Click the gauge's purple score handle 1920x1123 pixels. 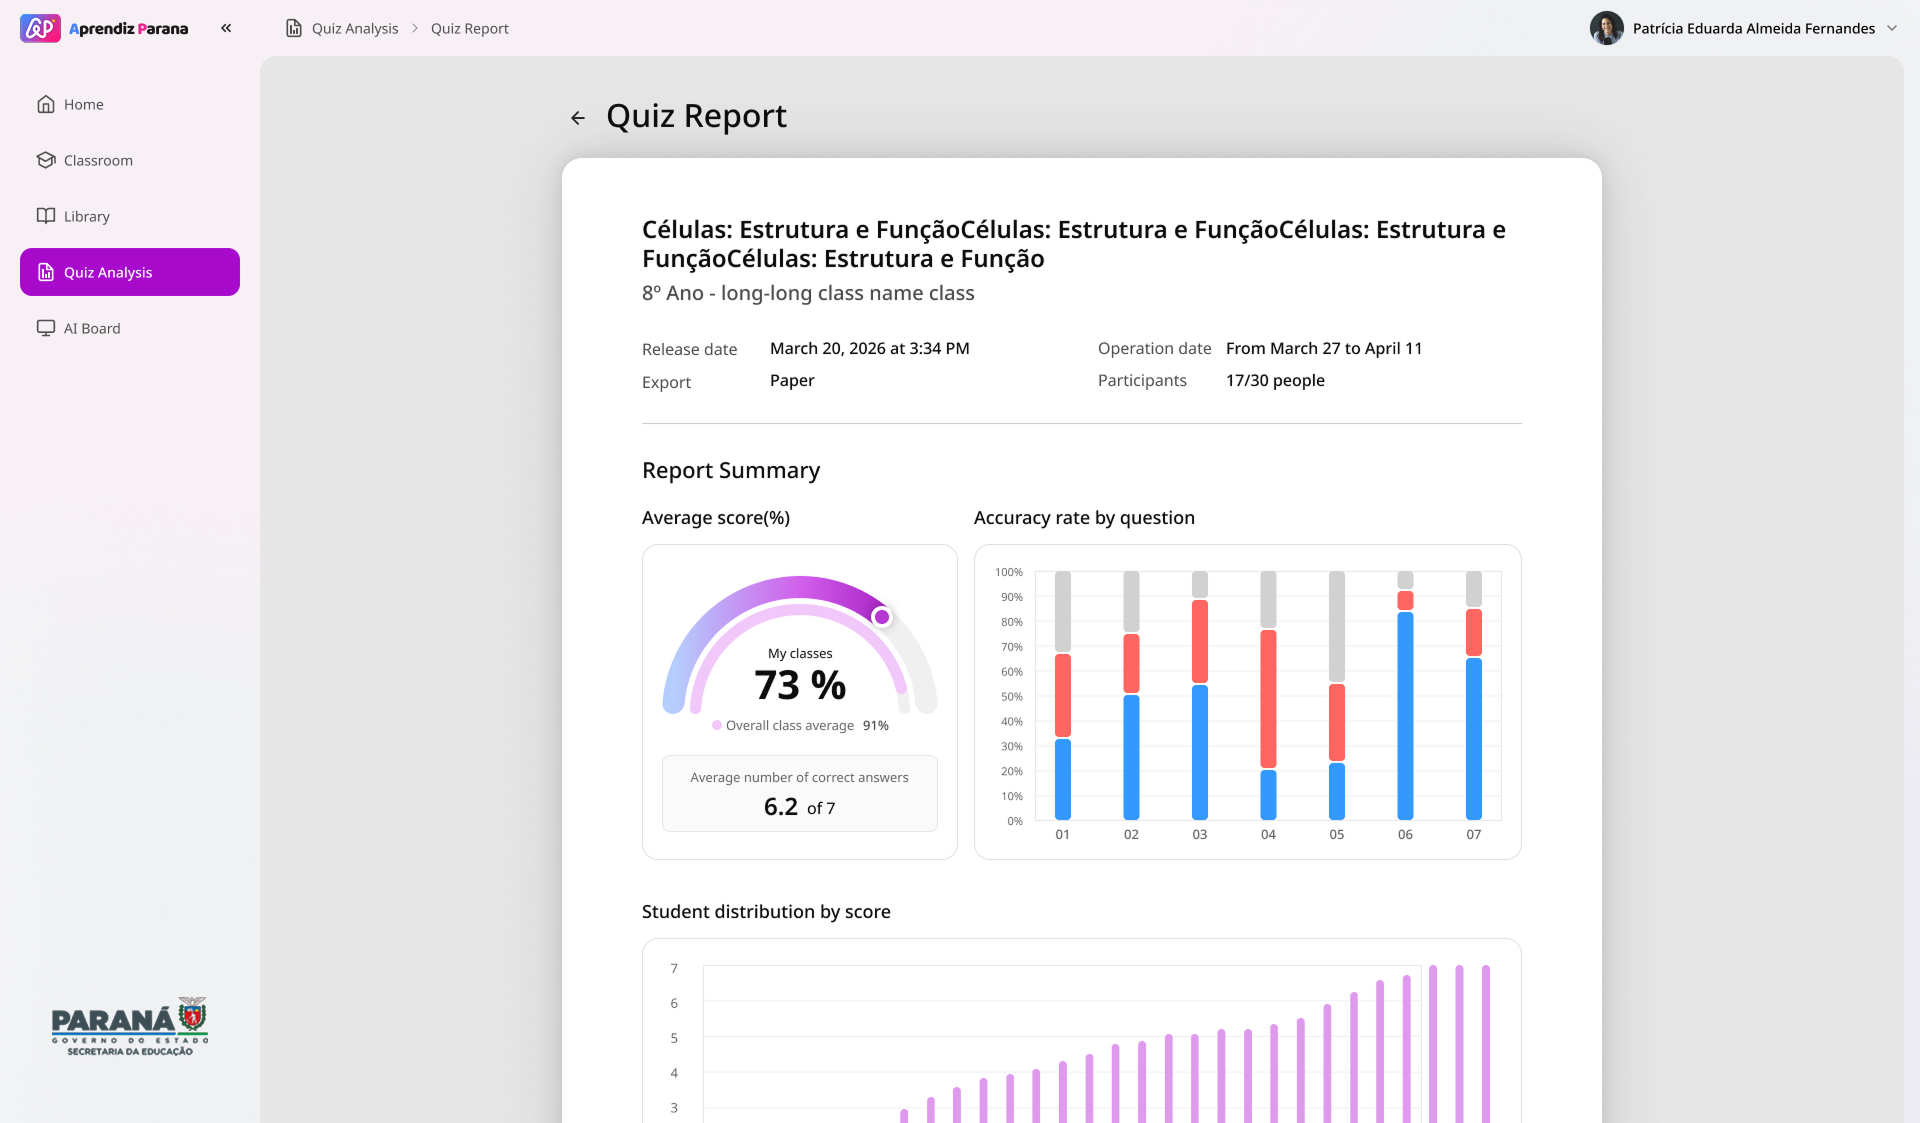tap(881, 617)
